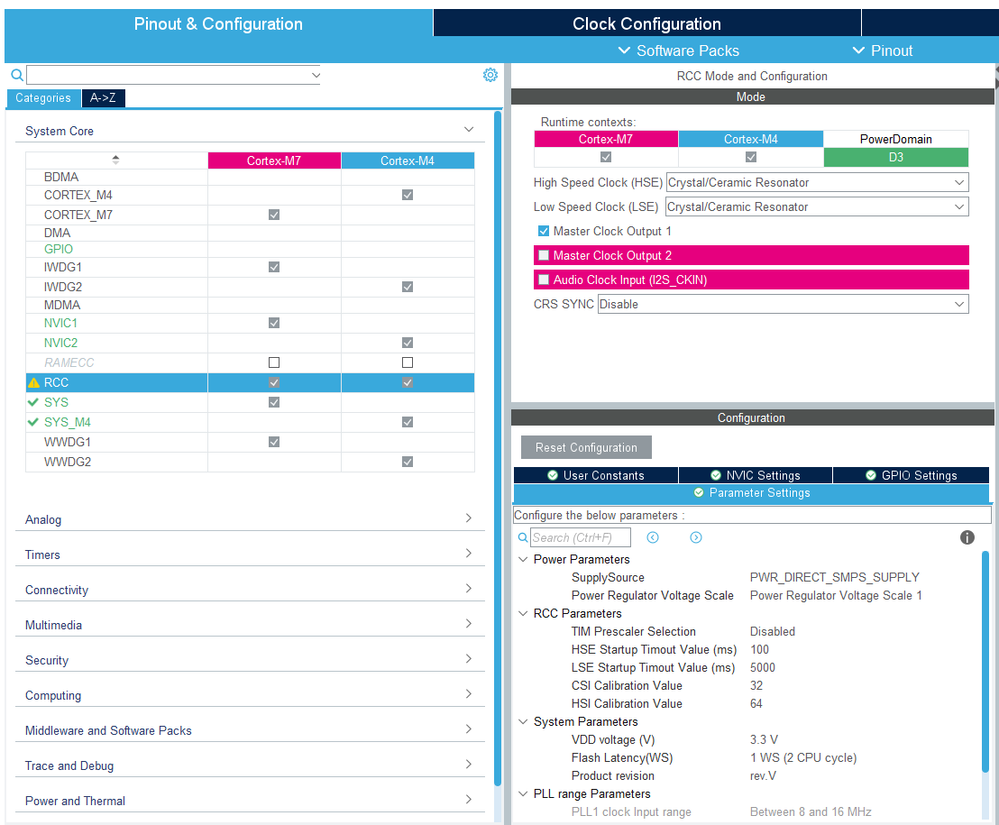Open the NVIC Settings tab
Viewport: 999px width, 825px height.
[x=756, y=475]
